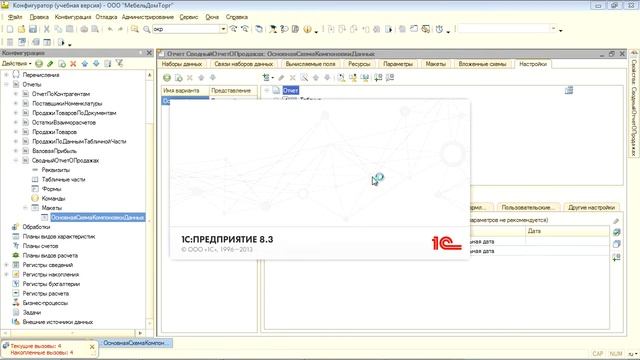Click the yellow info Help icon in main toolbar
Viewport: 640px width, 360px height.
coord(307,29)
